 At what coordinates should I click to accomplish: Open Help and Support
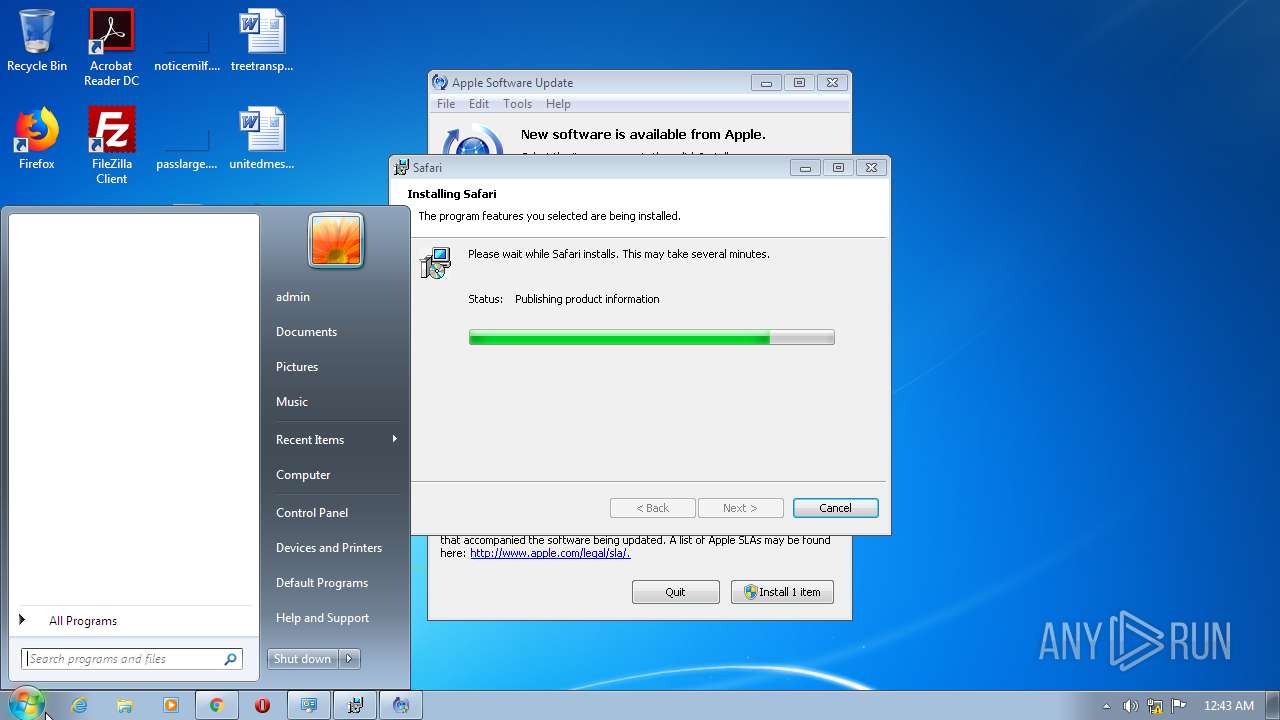[x=322, y=618]
